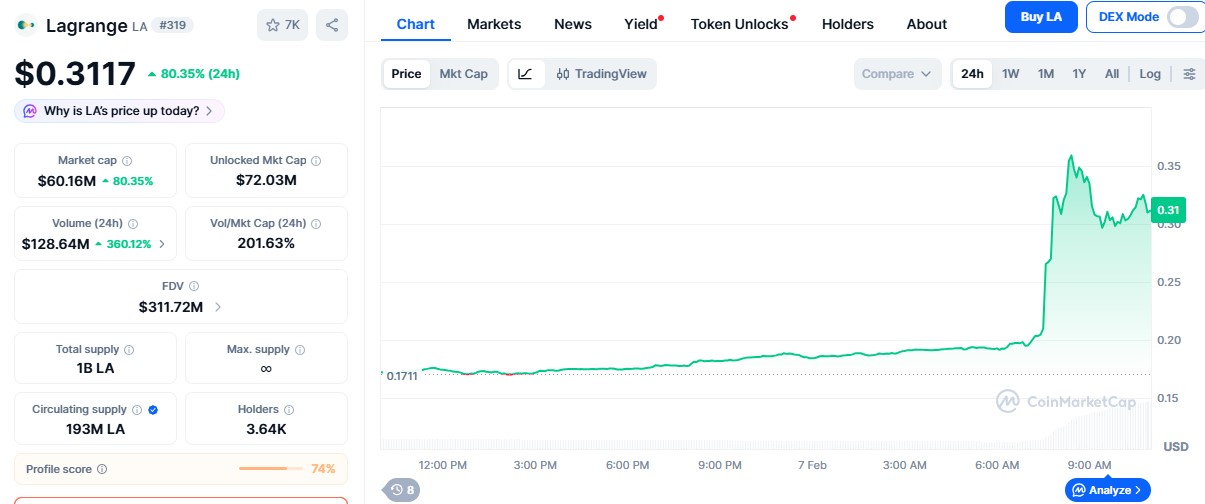Click the 7 Feb date label on axis
This screenshot has width=1205, height=504.
(811, 465)
